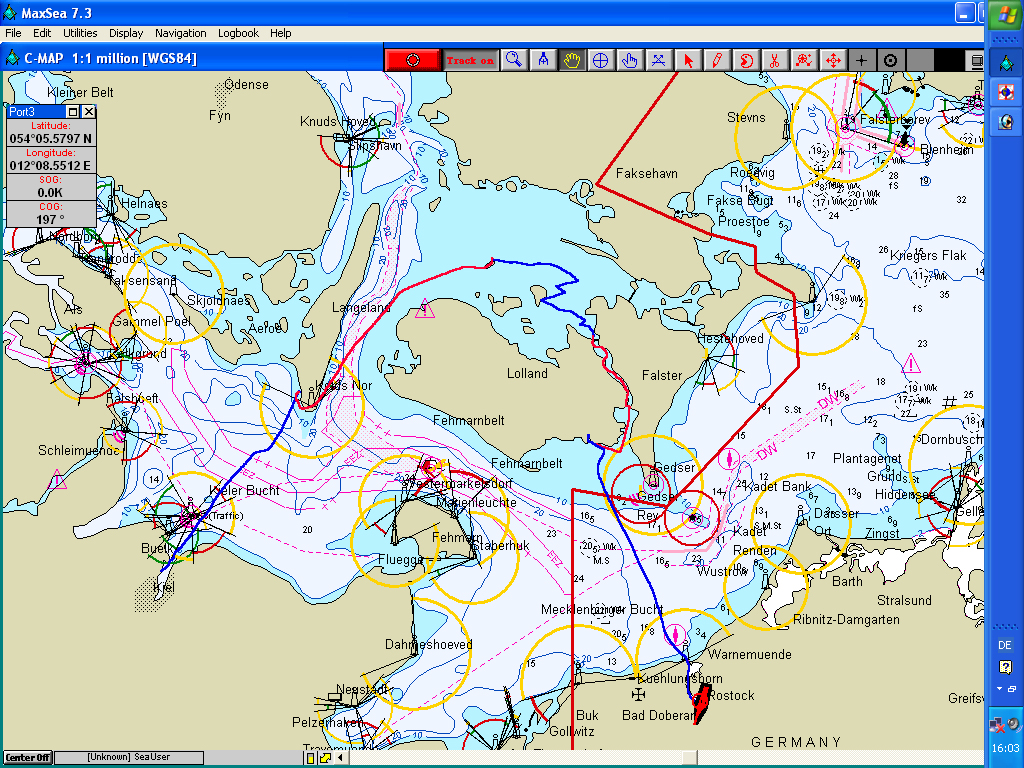Image resolution: width=1024 pixels, height=768 pixels.
Task: Click the Port3 latitude value
Action: click(x=51, y=138)
